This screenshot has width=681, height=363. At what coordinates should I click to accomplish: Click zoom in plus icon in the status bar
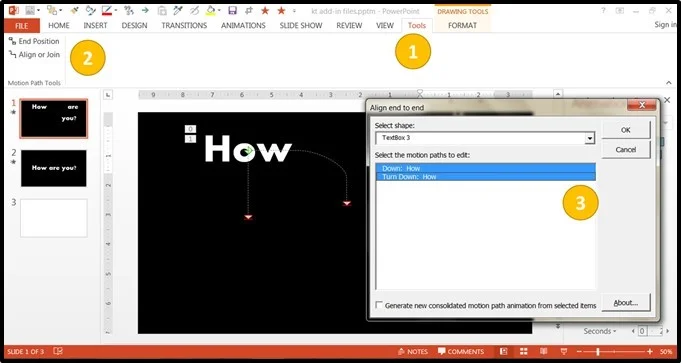coord(650,351)
